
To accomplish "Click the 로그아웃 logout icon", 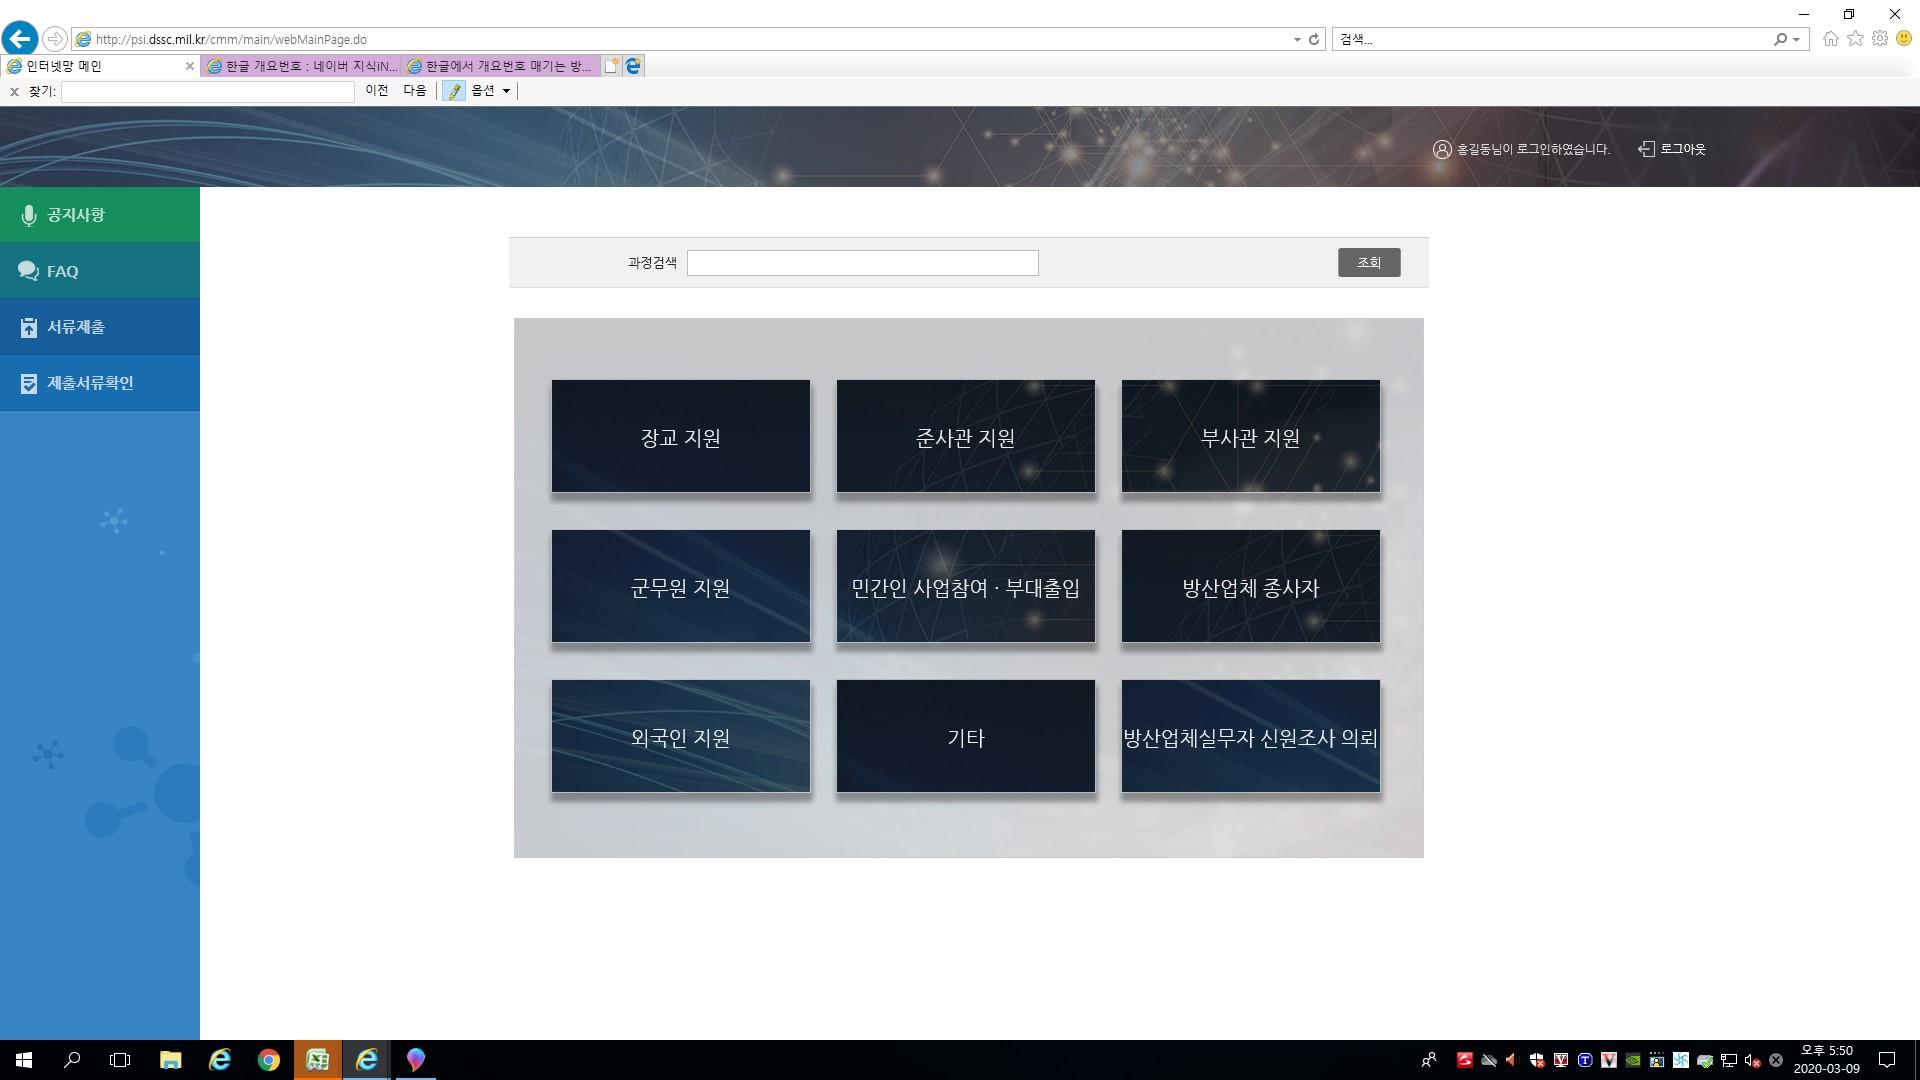I will [x=1646, y=149].
